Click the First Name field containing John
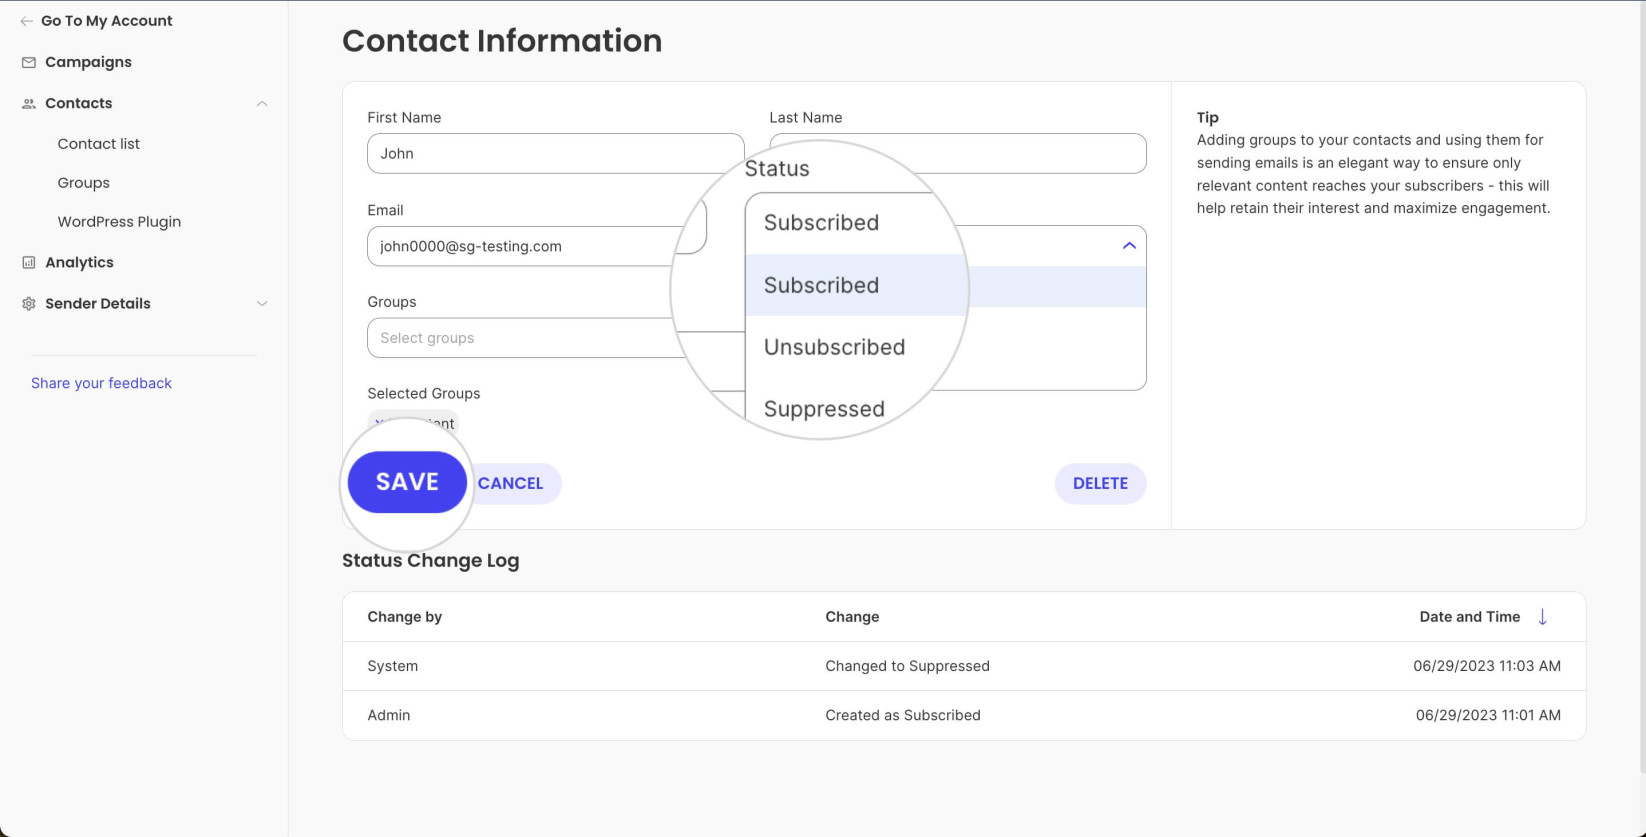The image size is (1646, 837). 555,154
